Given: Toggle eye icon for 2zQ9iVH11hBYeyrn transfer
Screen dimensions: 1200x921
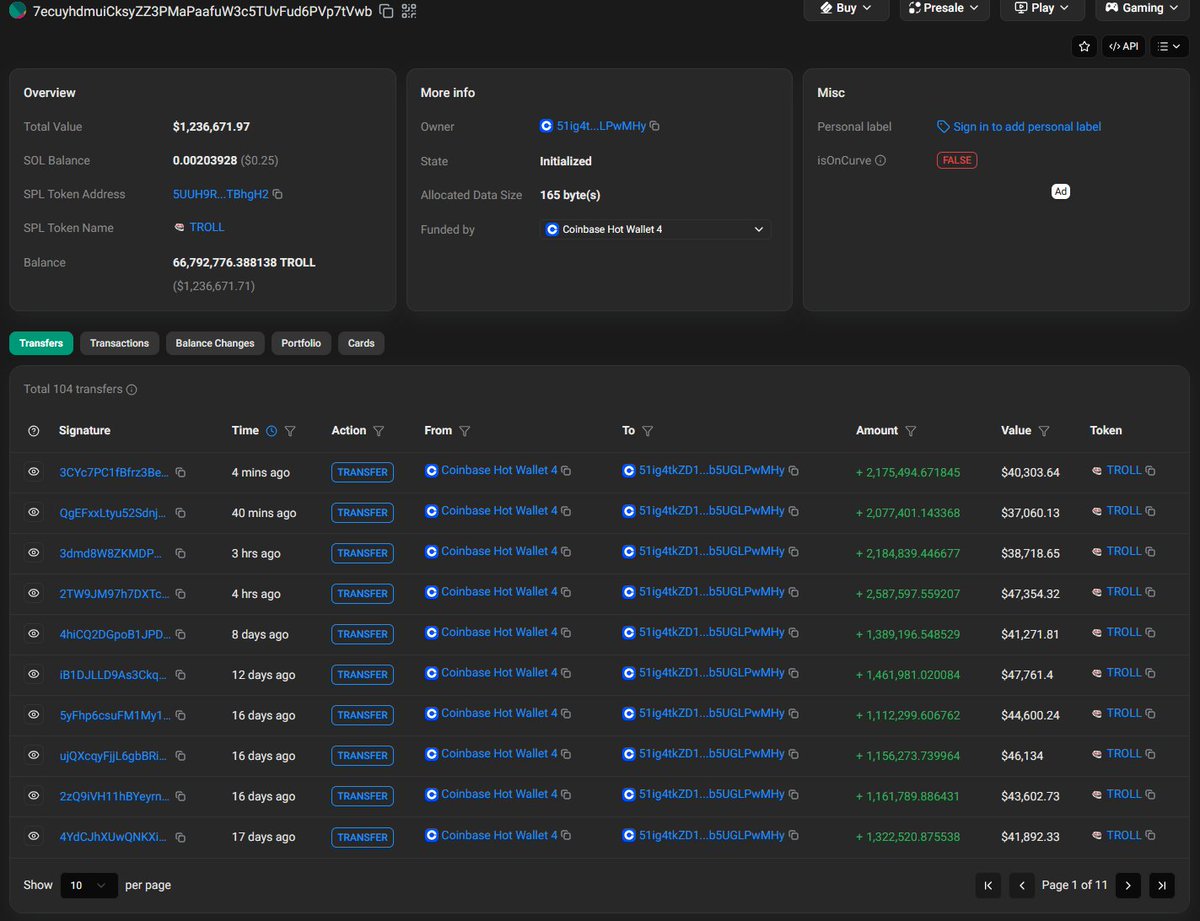Looking at the screenshot, I should click(34, 795).
